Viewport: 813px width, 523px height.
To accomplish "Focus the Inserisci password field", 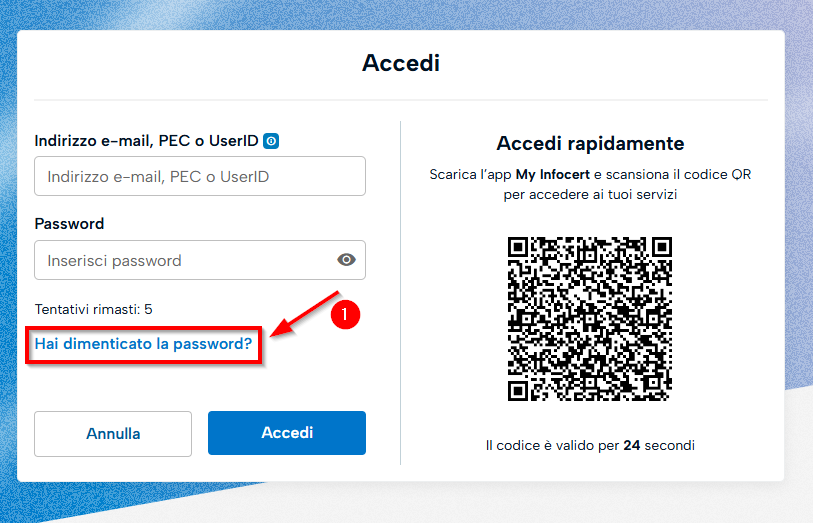I will tap(185, 260).
